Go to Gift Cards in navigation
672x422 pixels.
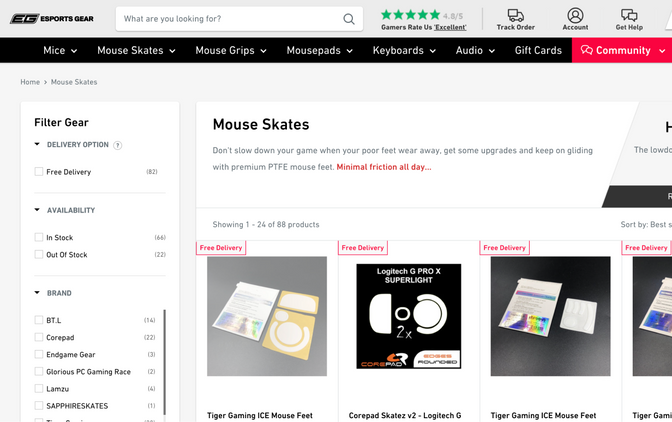point(538,50)
